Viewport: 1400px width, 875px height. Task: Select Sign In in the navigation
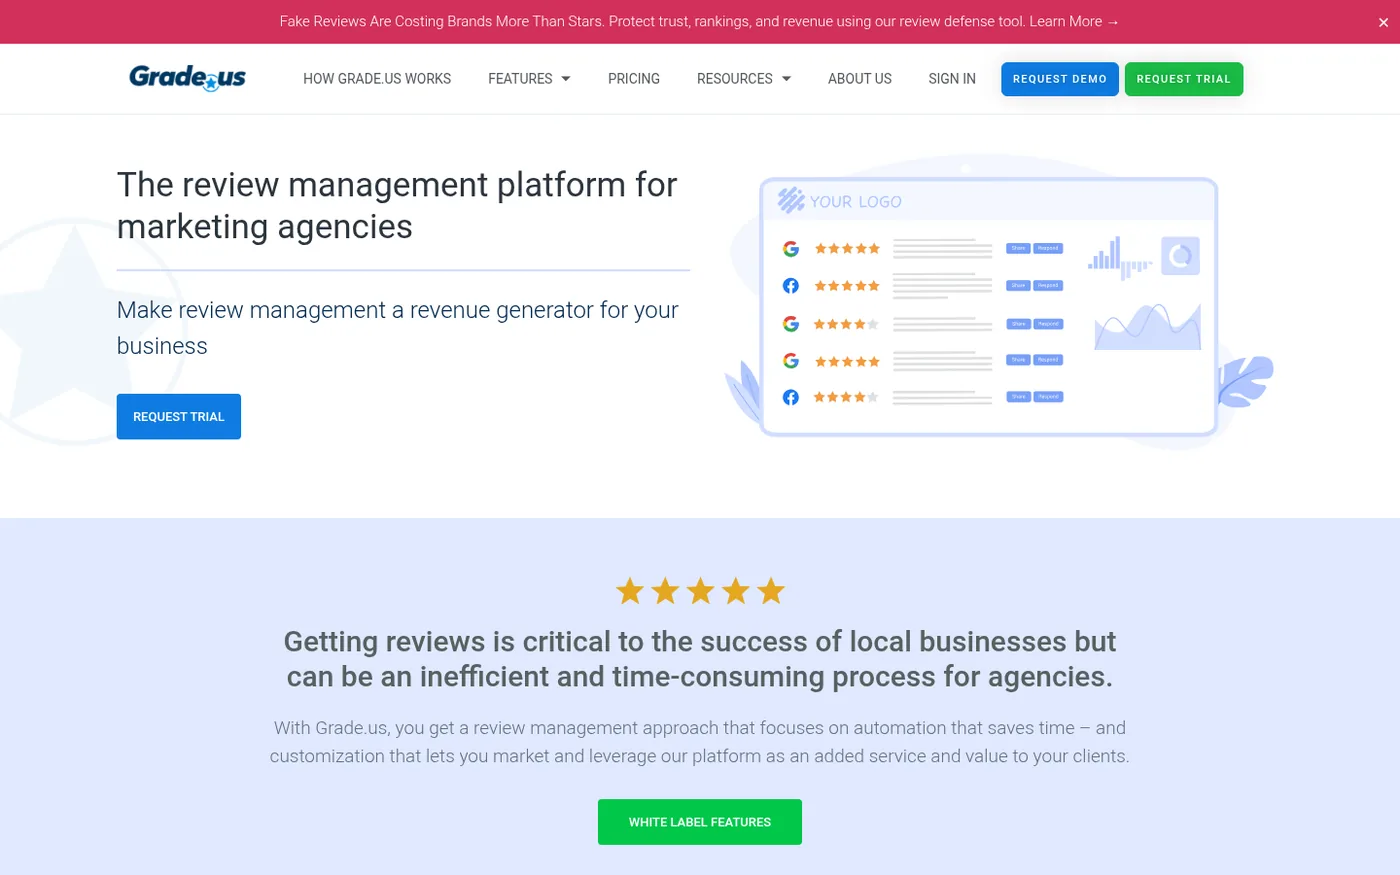(952, 79)
